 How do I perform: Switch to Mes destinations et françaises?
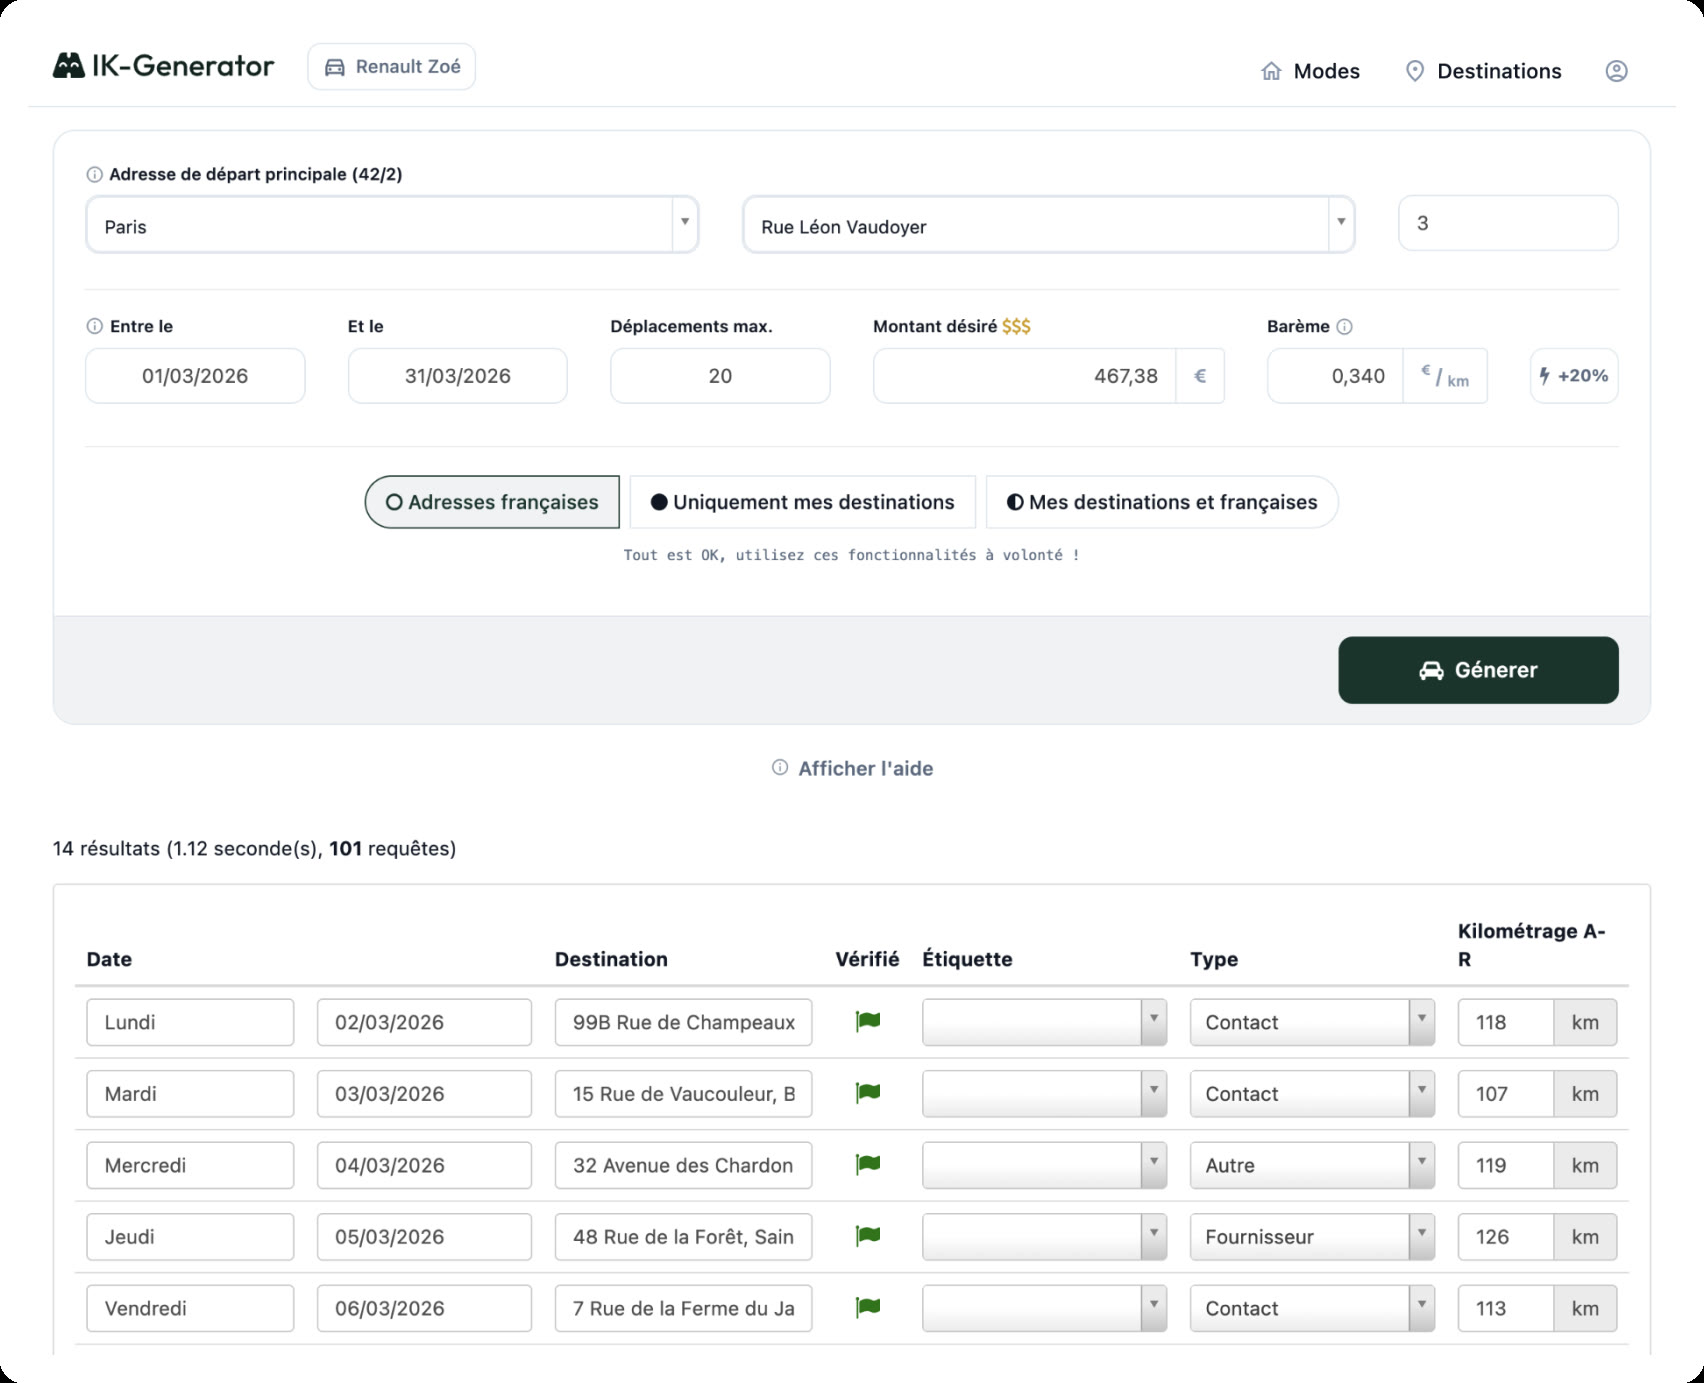click(x=1161, y=502)
